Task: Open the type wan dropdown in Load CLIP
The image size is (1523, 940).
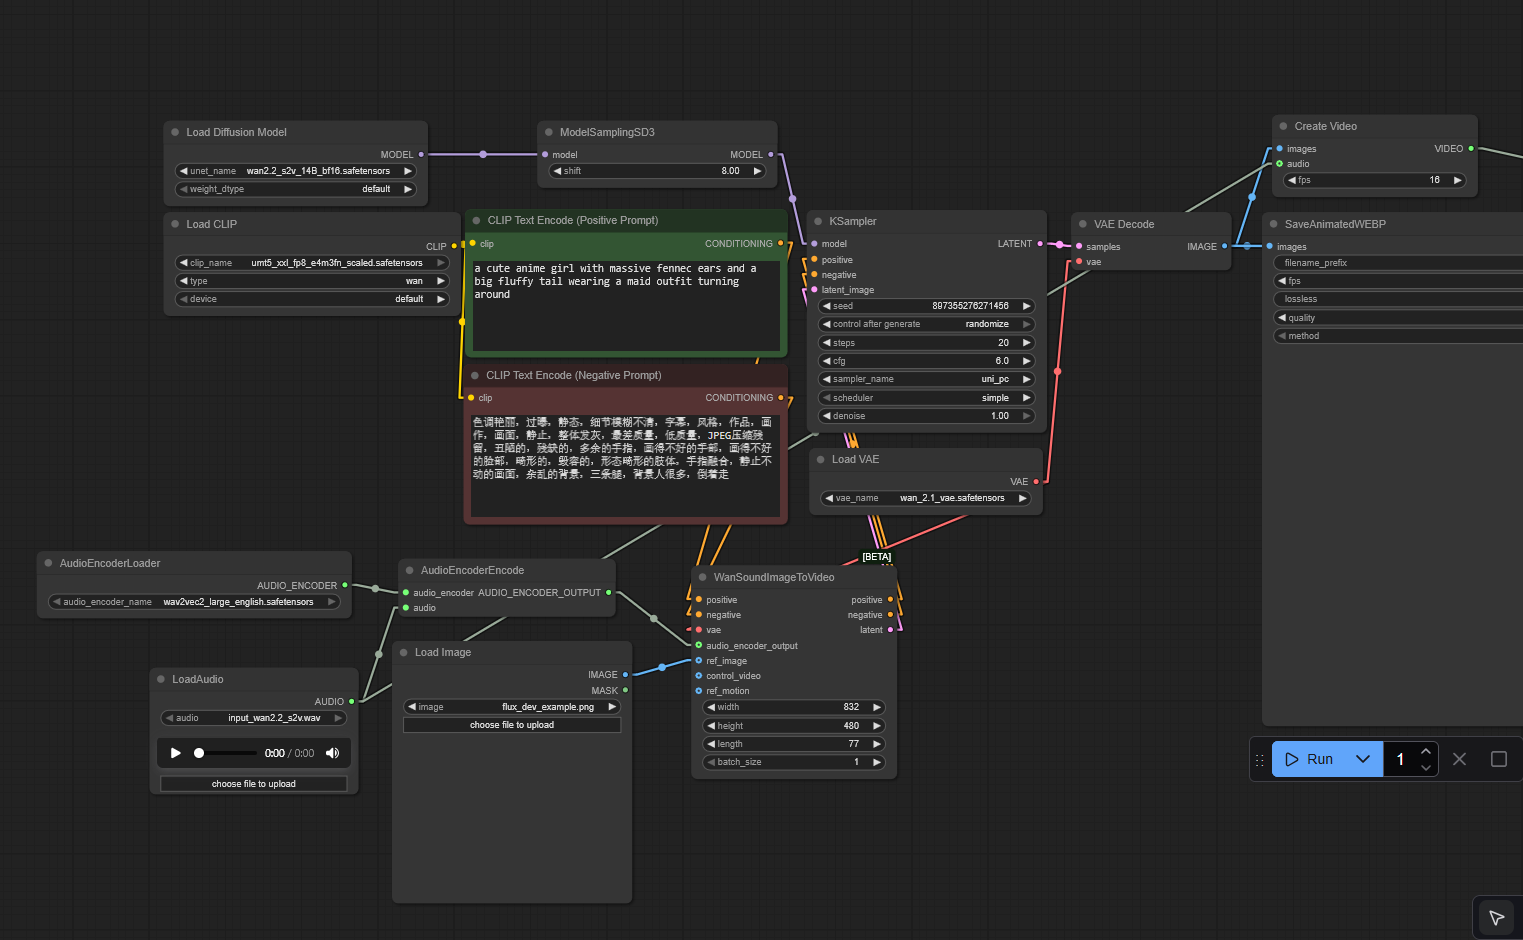Action: coord(312,281)
